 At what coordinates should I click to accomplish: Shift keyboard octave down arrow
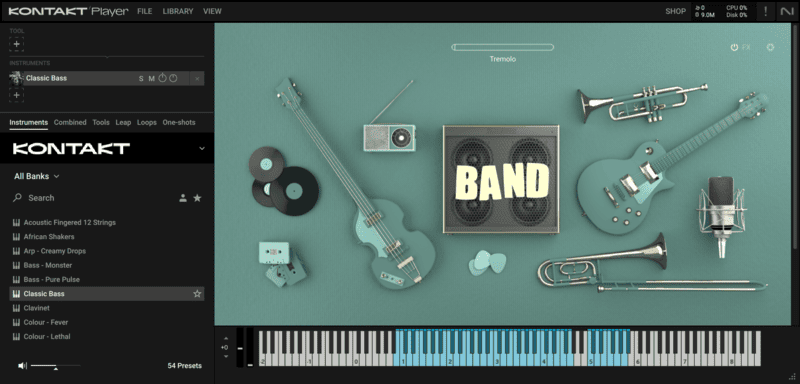click(225, 356)
